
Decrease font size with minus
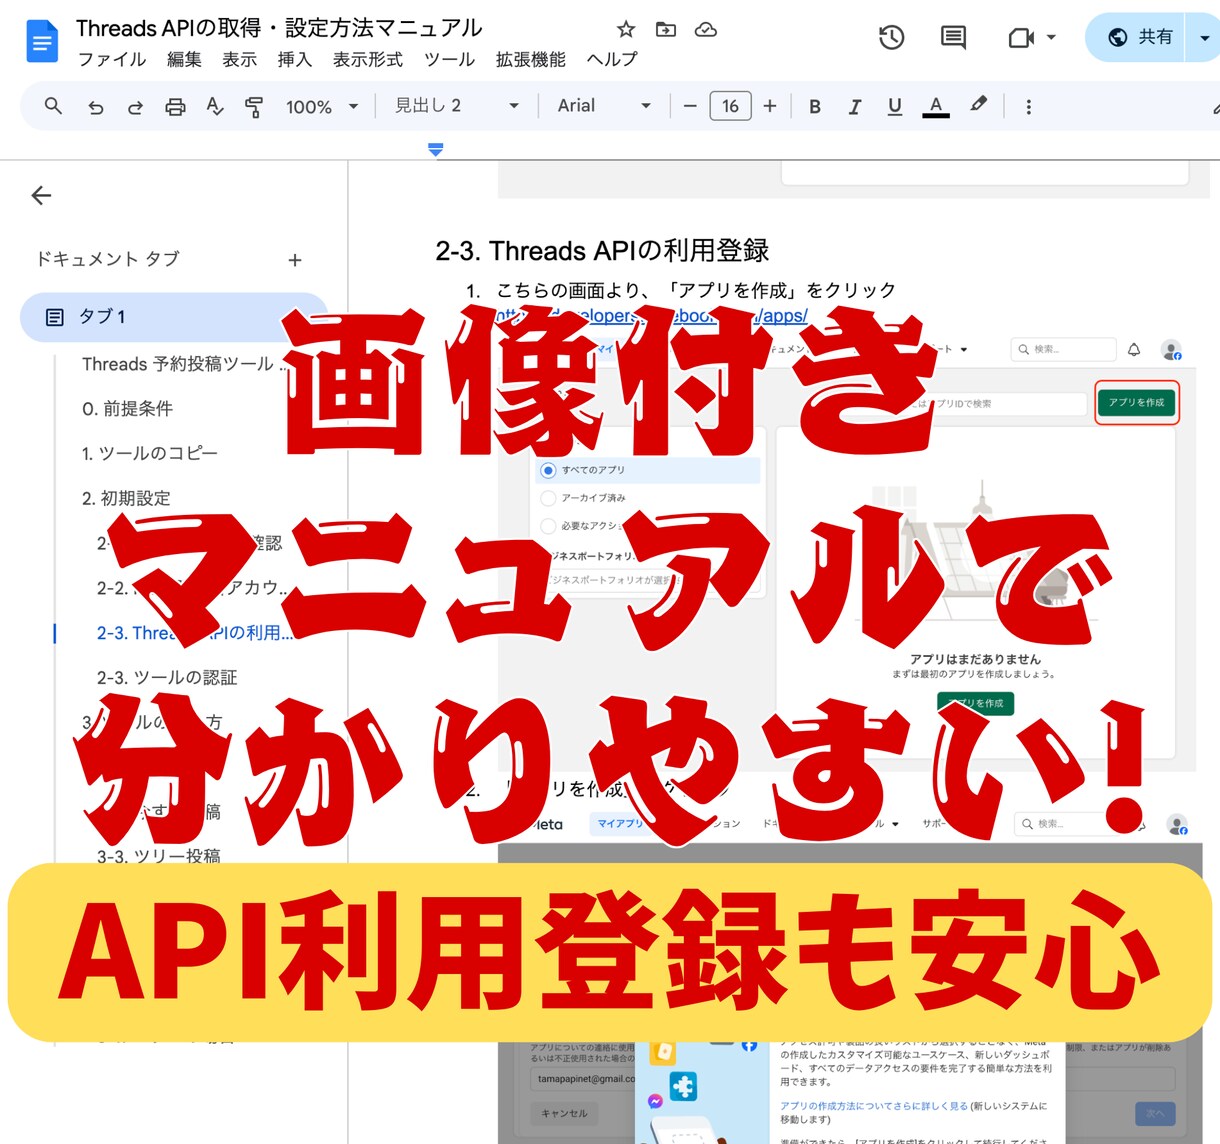690,106
